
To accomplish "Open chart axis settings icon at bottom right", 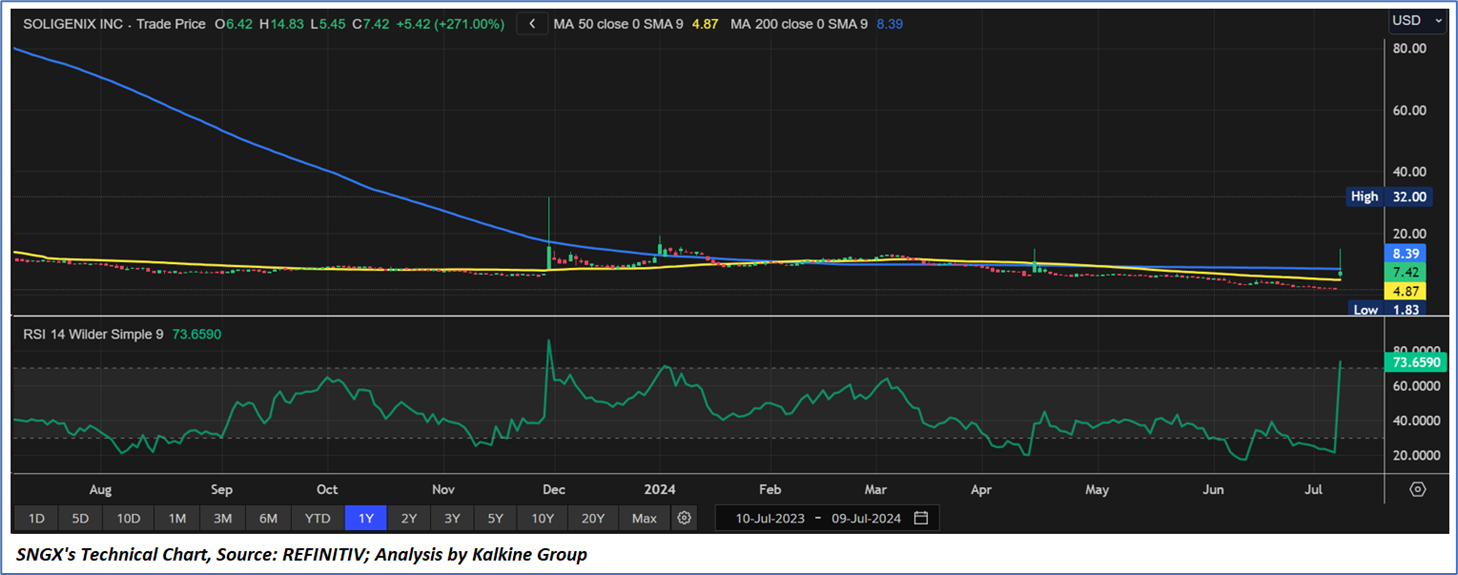I will 1417,490.
